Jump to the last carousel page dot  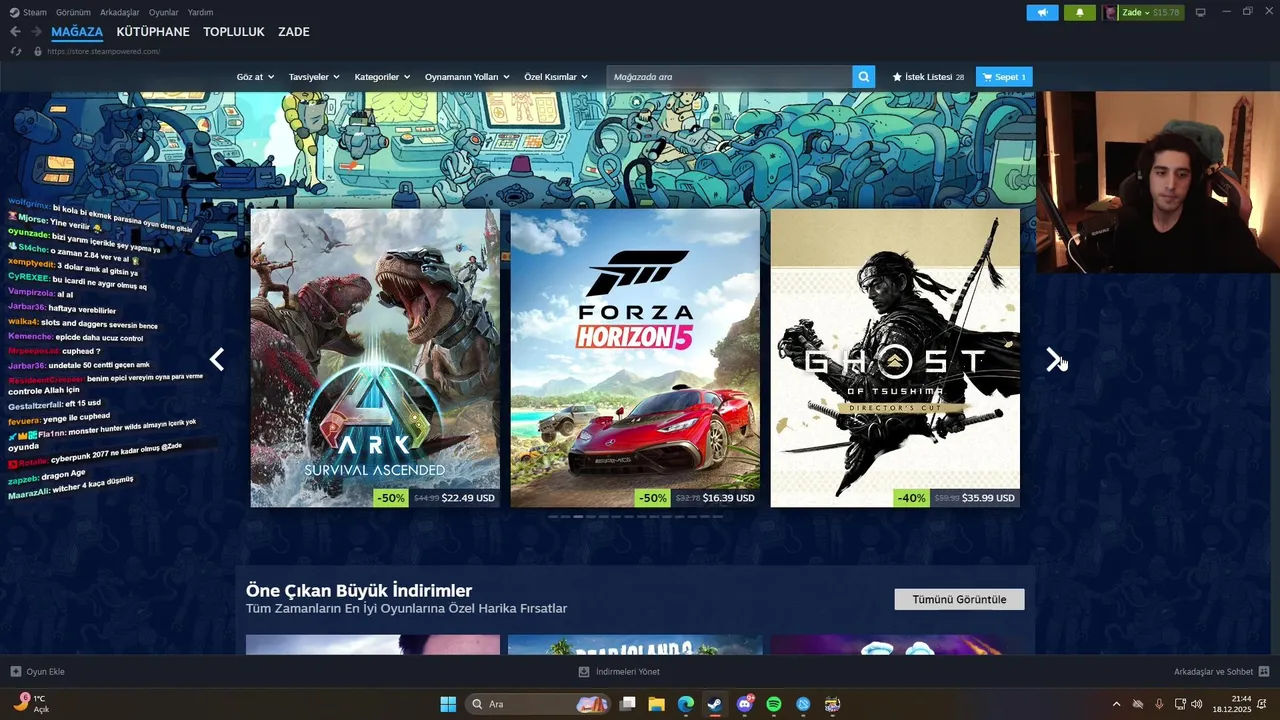click(x=717, y=517)
